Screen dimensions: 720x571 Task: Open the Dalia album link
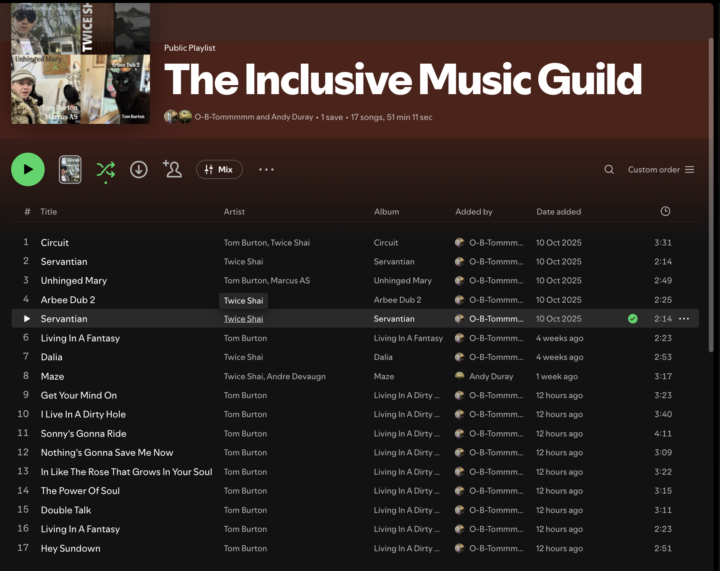coord(383,357)
